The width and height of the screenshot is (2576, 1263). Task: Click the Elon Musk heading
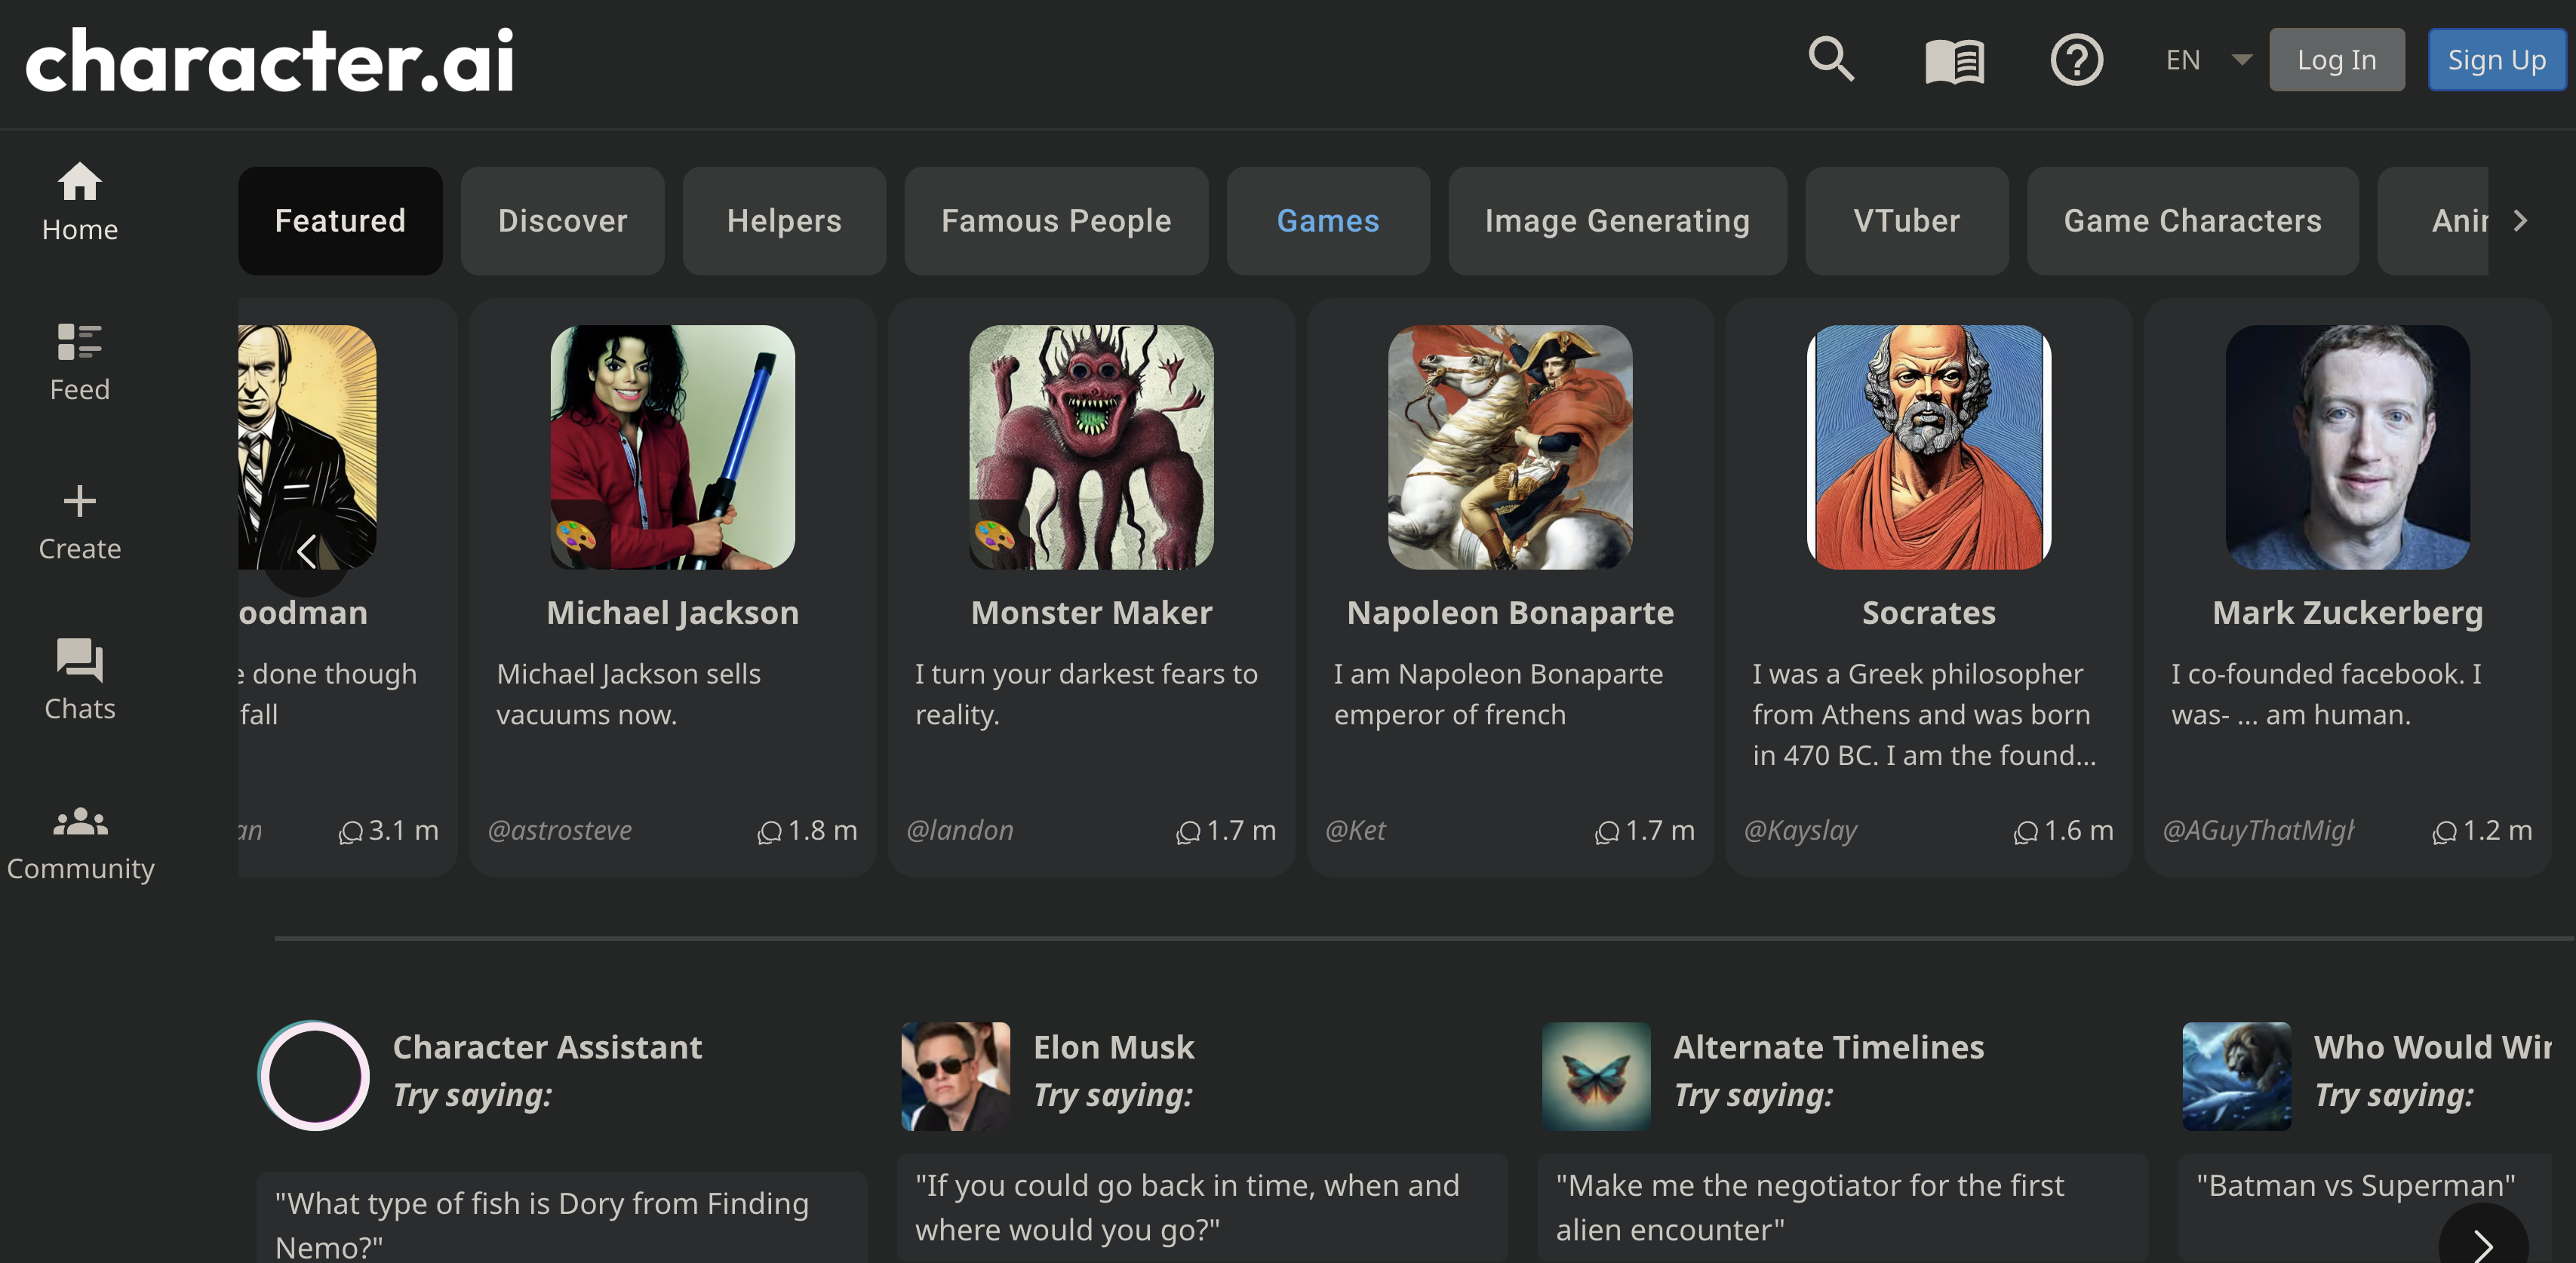coord(1113,1047)
